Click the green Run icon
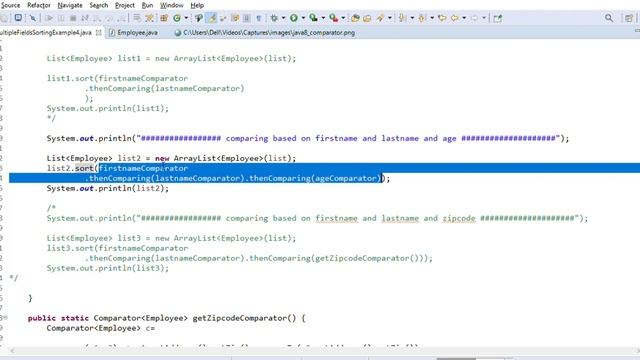The image size is (640, 360). tap(293, 18)
